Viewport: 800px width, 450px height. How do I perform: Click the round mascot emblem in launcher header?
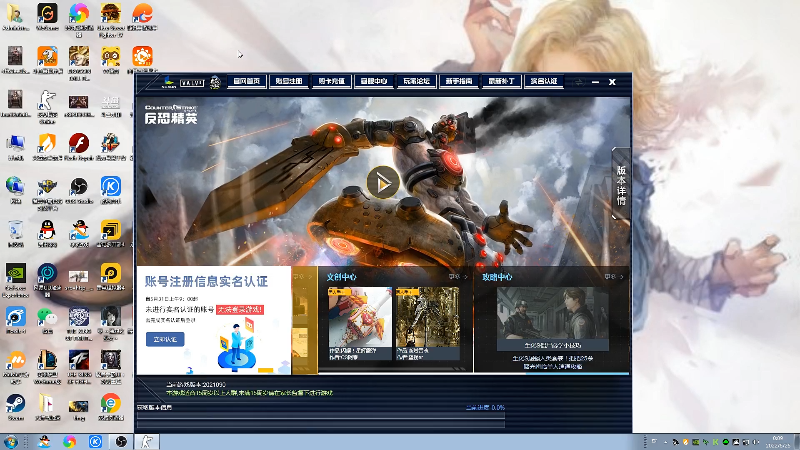pyautogui.click(x=215, y=82)
